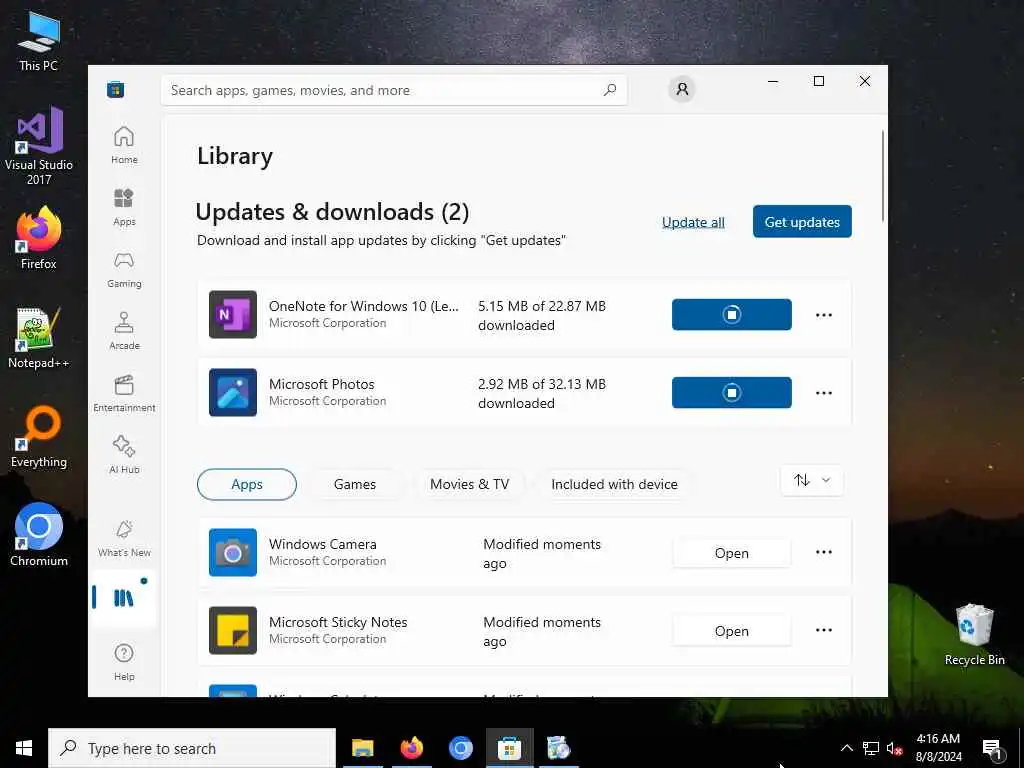1024x768 pixels.
Task: Click the Windows Camera app icon
Action: (232, 552)
